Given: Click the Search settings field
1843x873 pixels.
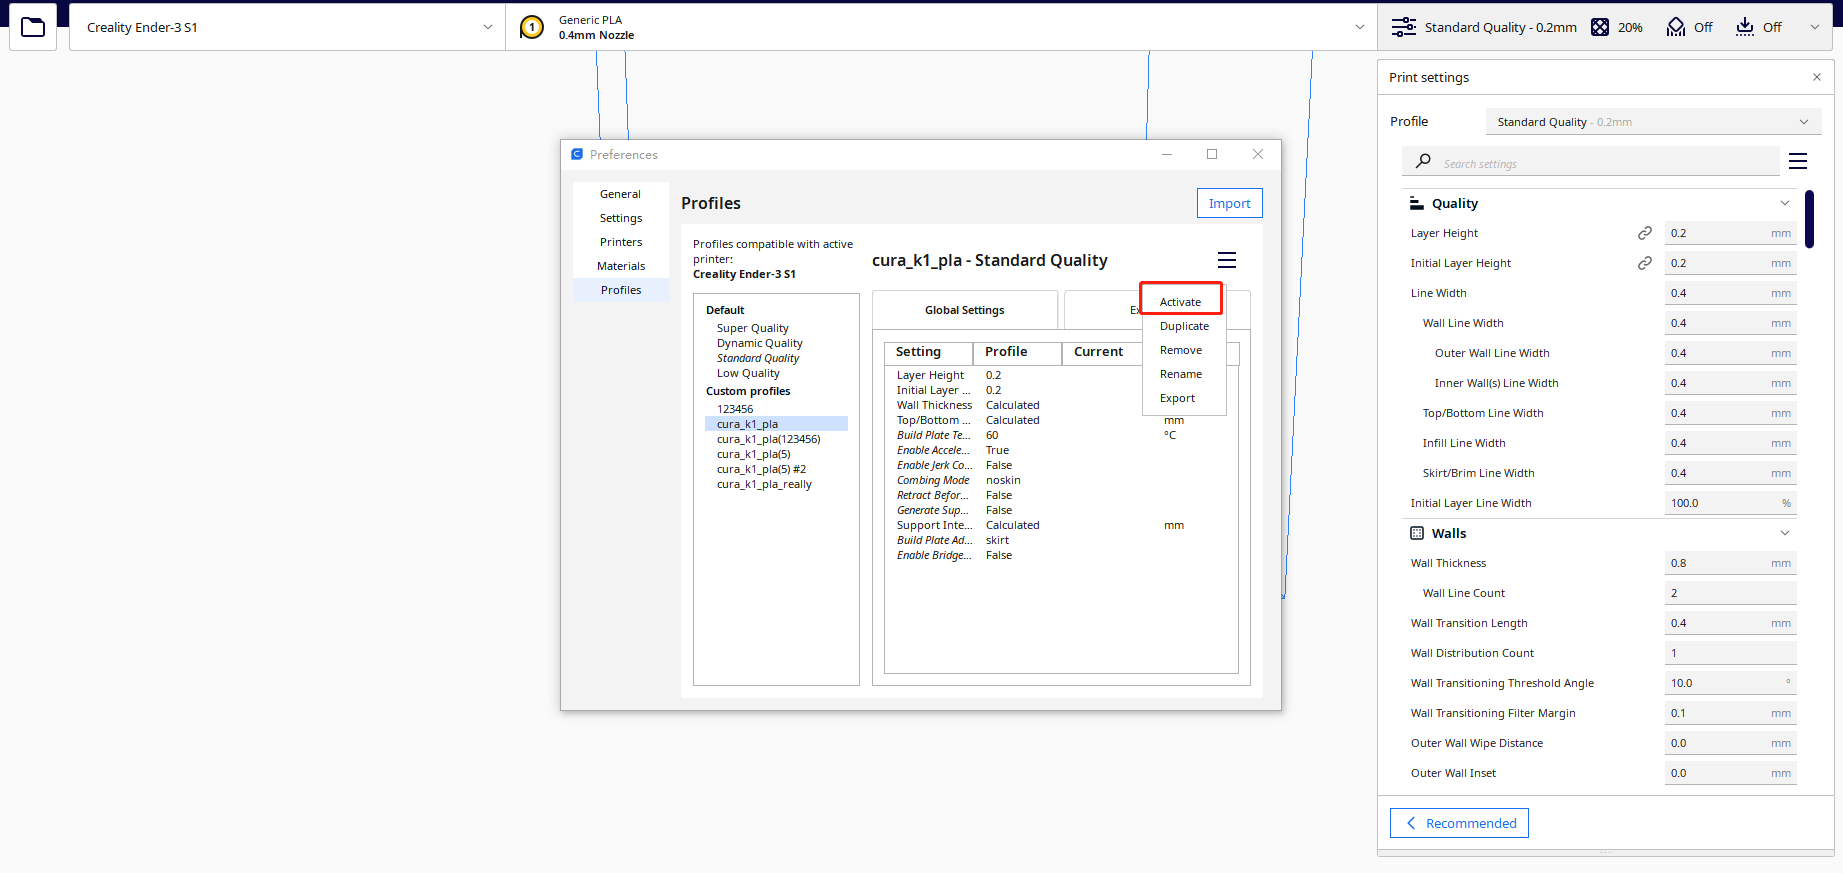Looking at the screenshot, I should (1590, 162).
